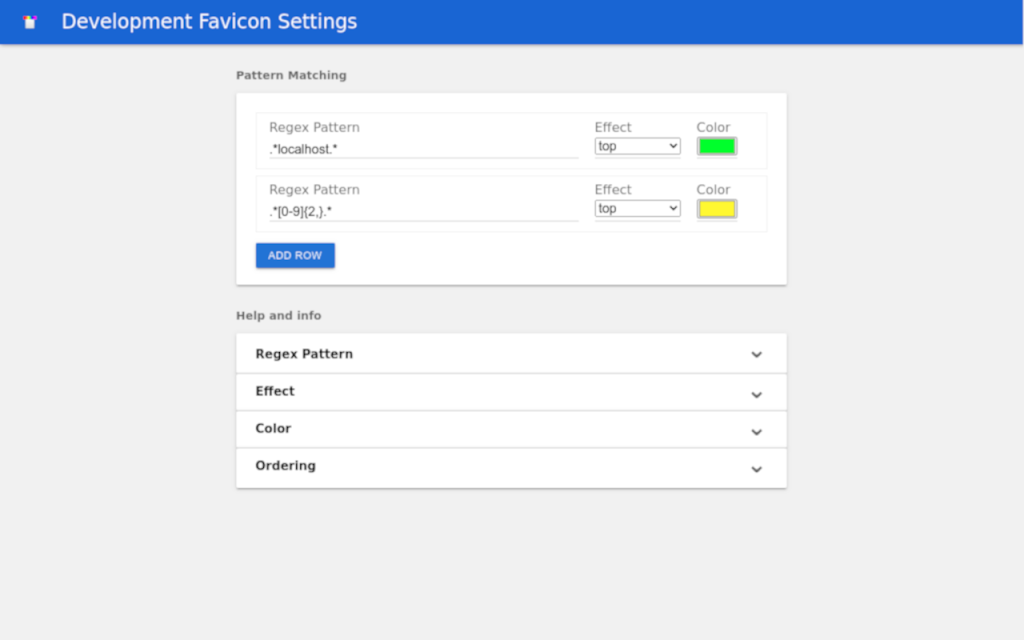Click the Pattern Matching section heading
This screenshot has width=1024, height=640.
(x=291, y=75)
